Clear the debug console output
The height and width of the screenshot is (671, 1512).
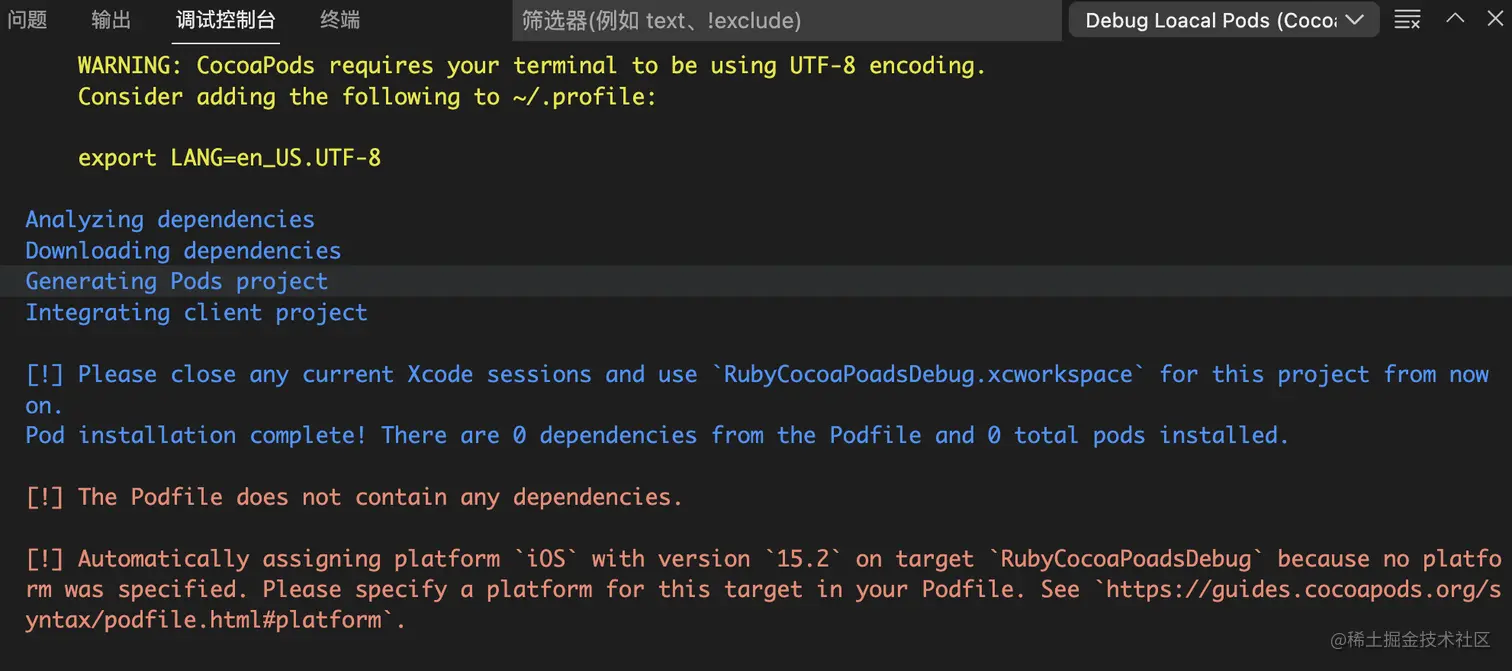1407,20
